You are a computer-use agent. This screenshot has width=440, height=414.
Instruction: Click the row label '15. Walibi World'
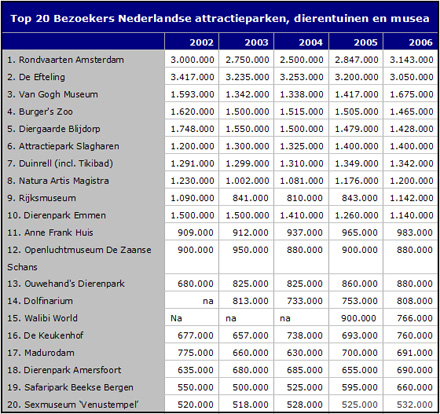tap(42, 318)
